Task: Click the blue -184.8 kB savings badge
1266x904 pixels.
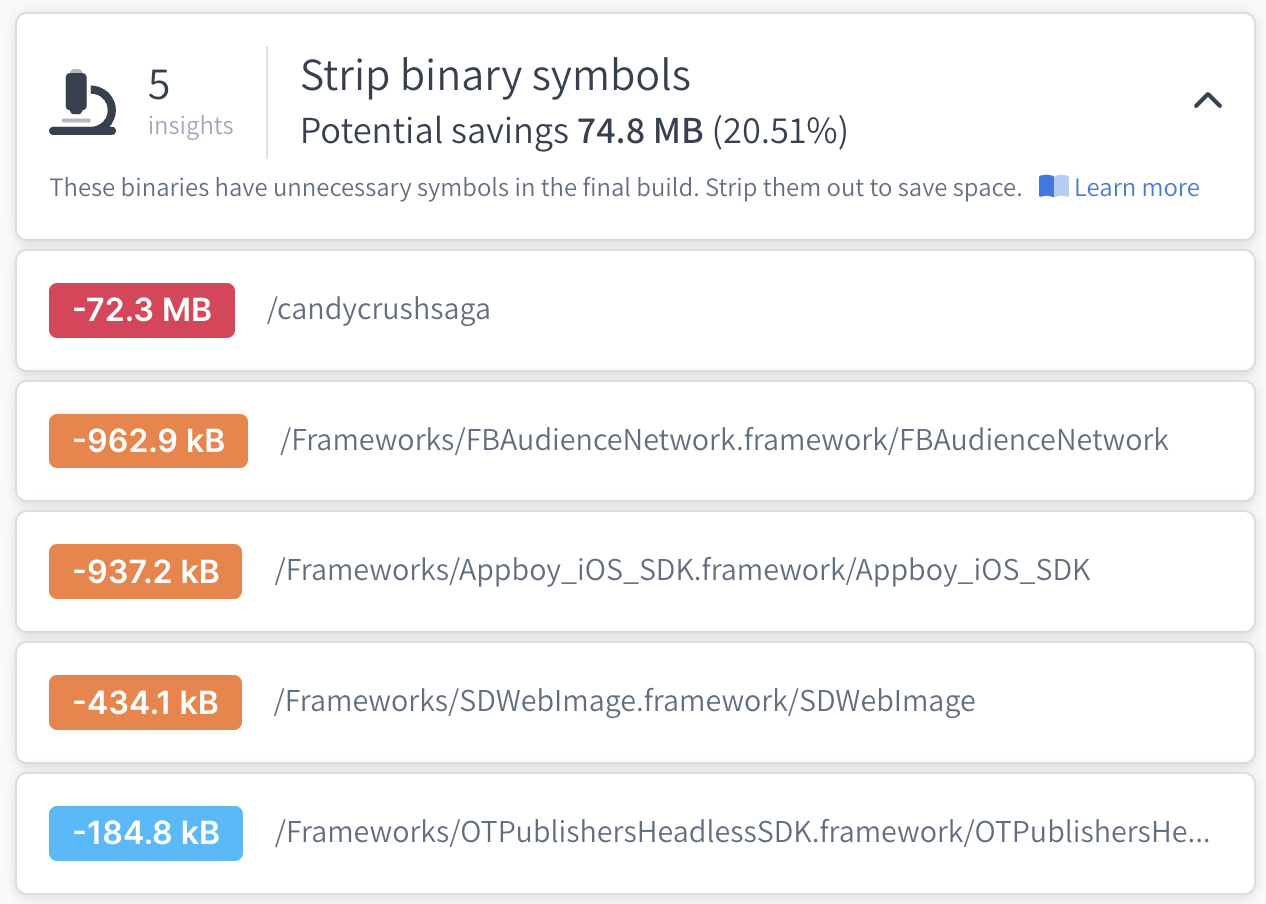Action: [x=145, y=833]
